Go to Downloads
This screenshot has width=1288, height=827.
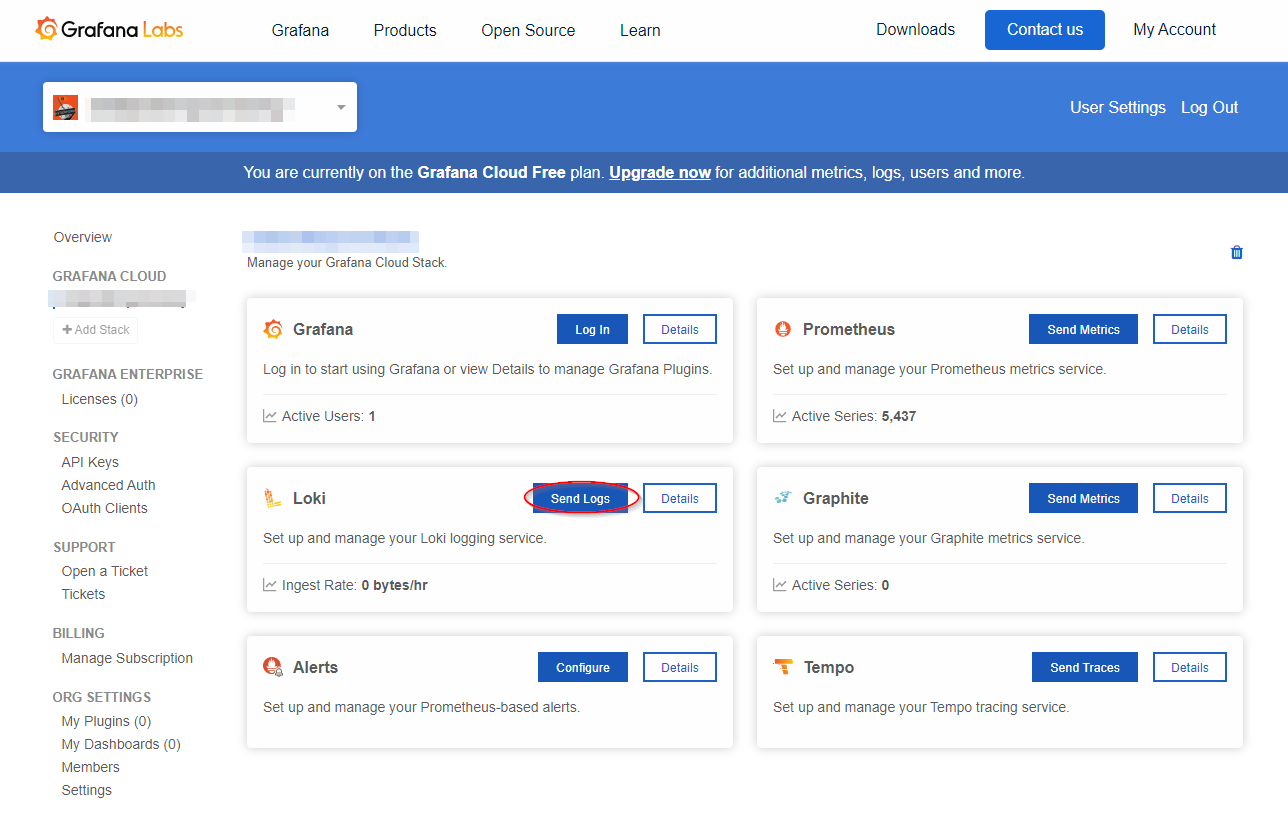click(916, 30)
